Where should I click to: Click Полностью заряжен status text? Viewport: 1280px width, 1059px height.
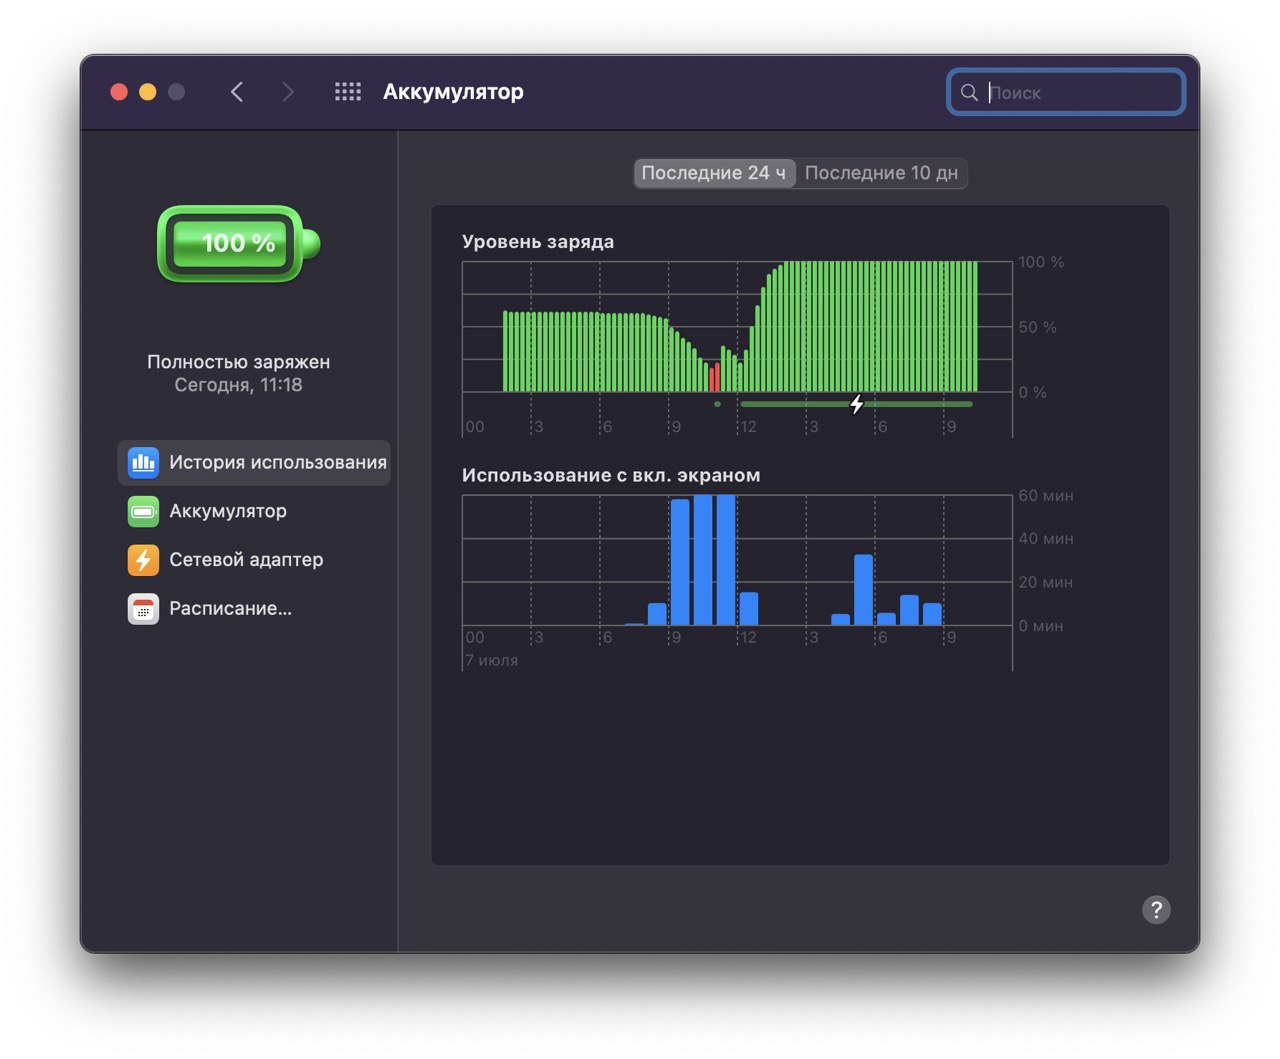238,362
